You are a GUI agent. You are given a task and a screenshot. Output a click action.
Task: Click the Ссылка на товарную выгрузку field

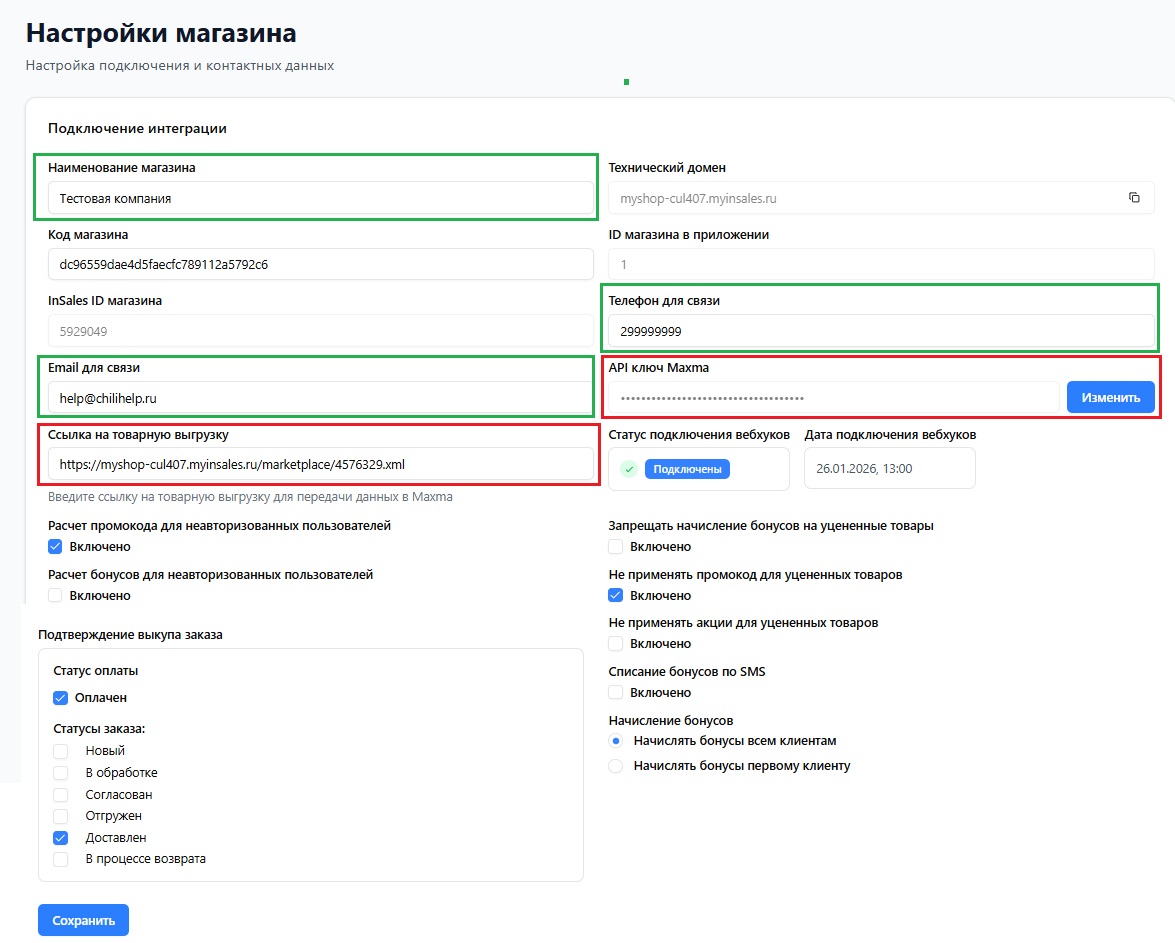coord(320,464)
